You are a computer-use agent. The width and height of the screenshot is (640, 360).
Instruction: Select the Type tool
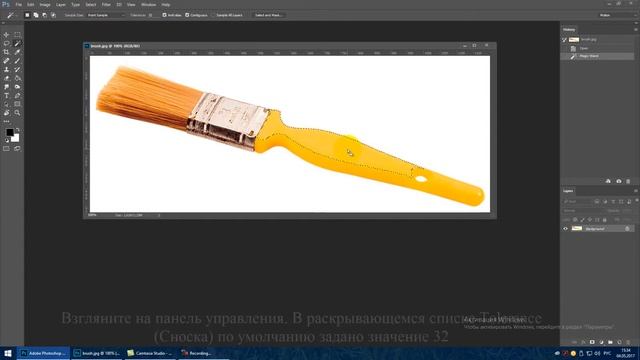point(6,96)
